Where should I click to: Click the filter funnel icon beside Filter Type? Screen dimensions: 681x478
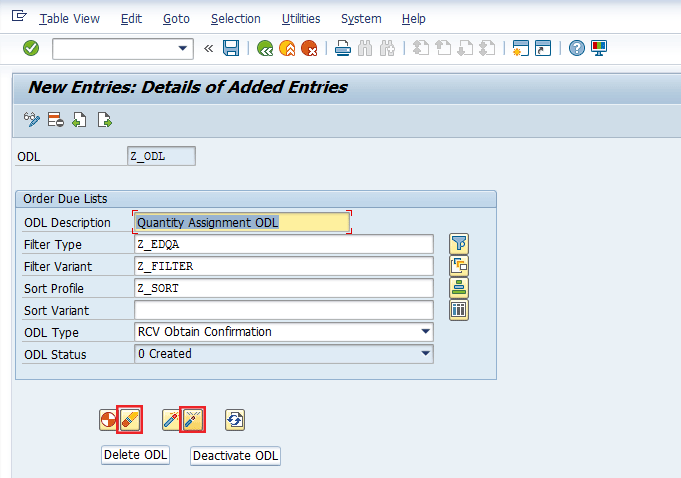tap(459, 244)
